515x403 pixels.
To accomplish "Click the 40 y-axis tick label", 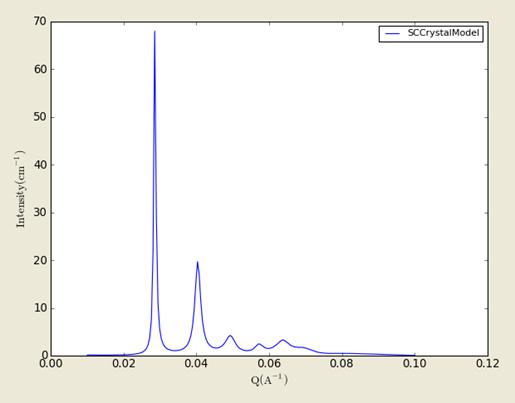I will click(40, 165).
